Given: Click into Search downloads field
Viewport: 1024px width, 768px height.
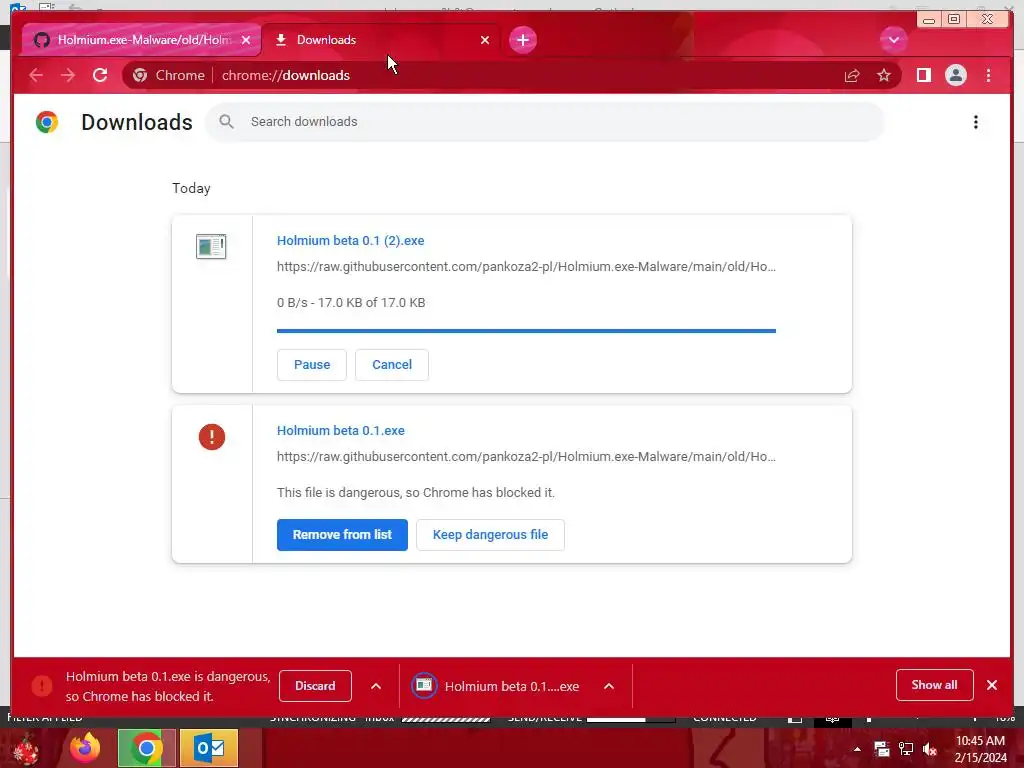Looking at the screenshot, I should [545, 121].
